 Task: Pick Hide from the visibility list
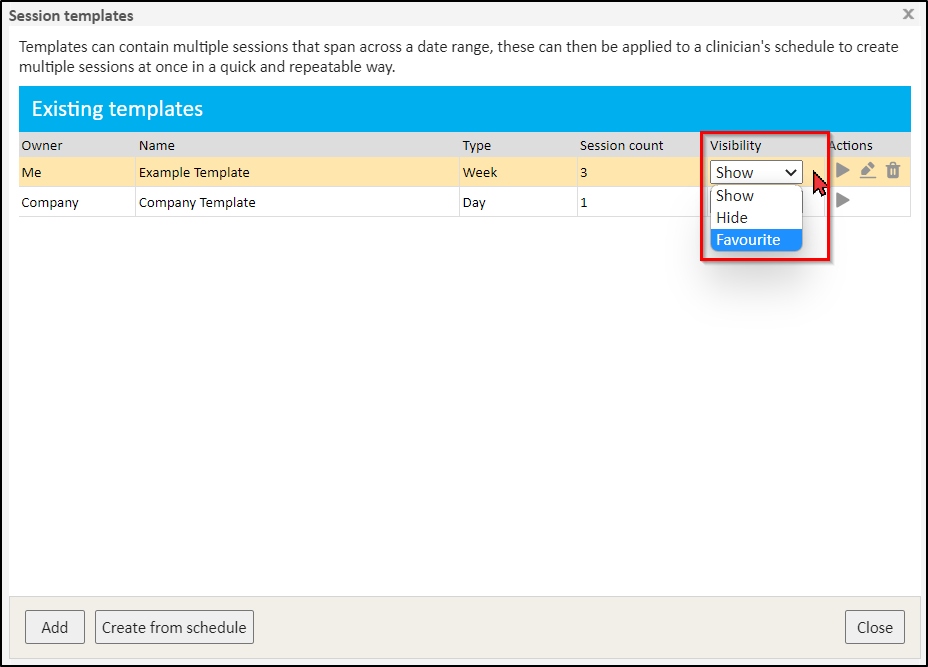point(732,218)
